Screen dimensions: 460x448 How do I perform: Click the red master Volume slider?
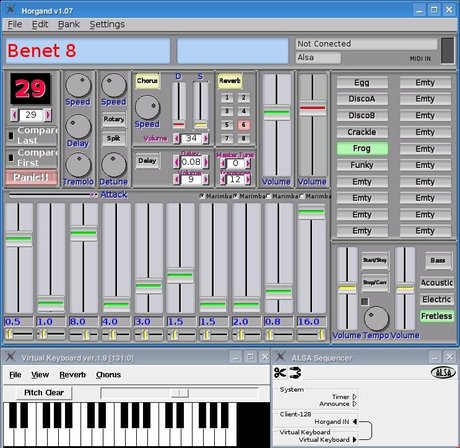pos(312,108)
